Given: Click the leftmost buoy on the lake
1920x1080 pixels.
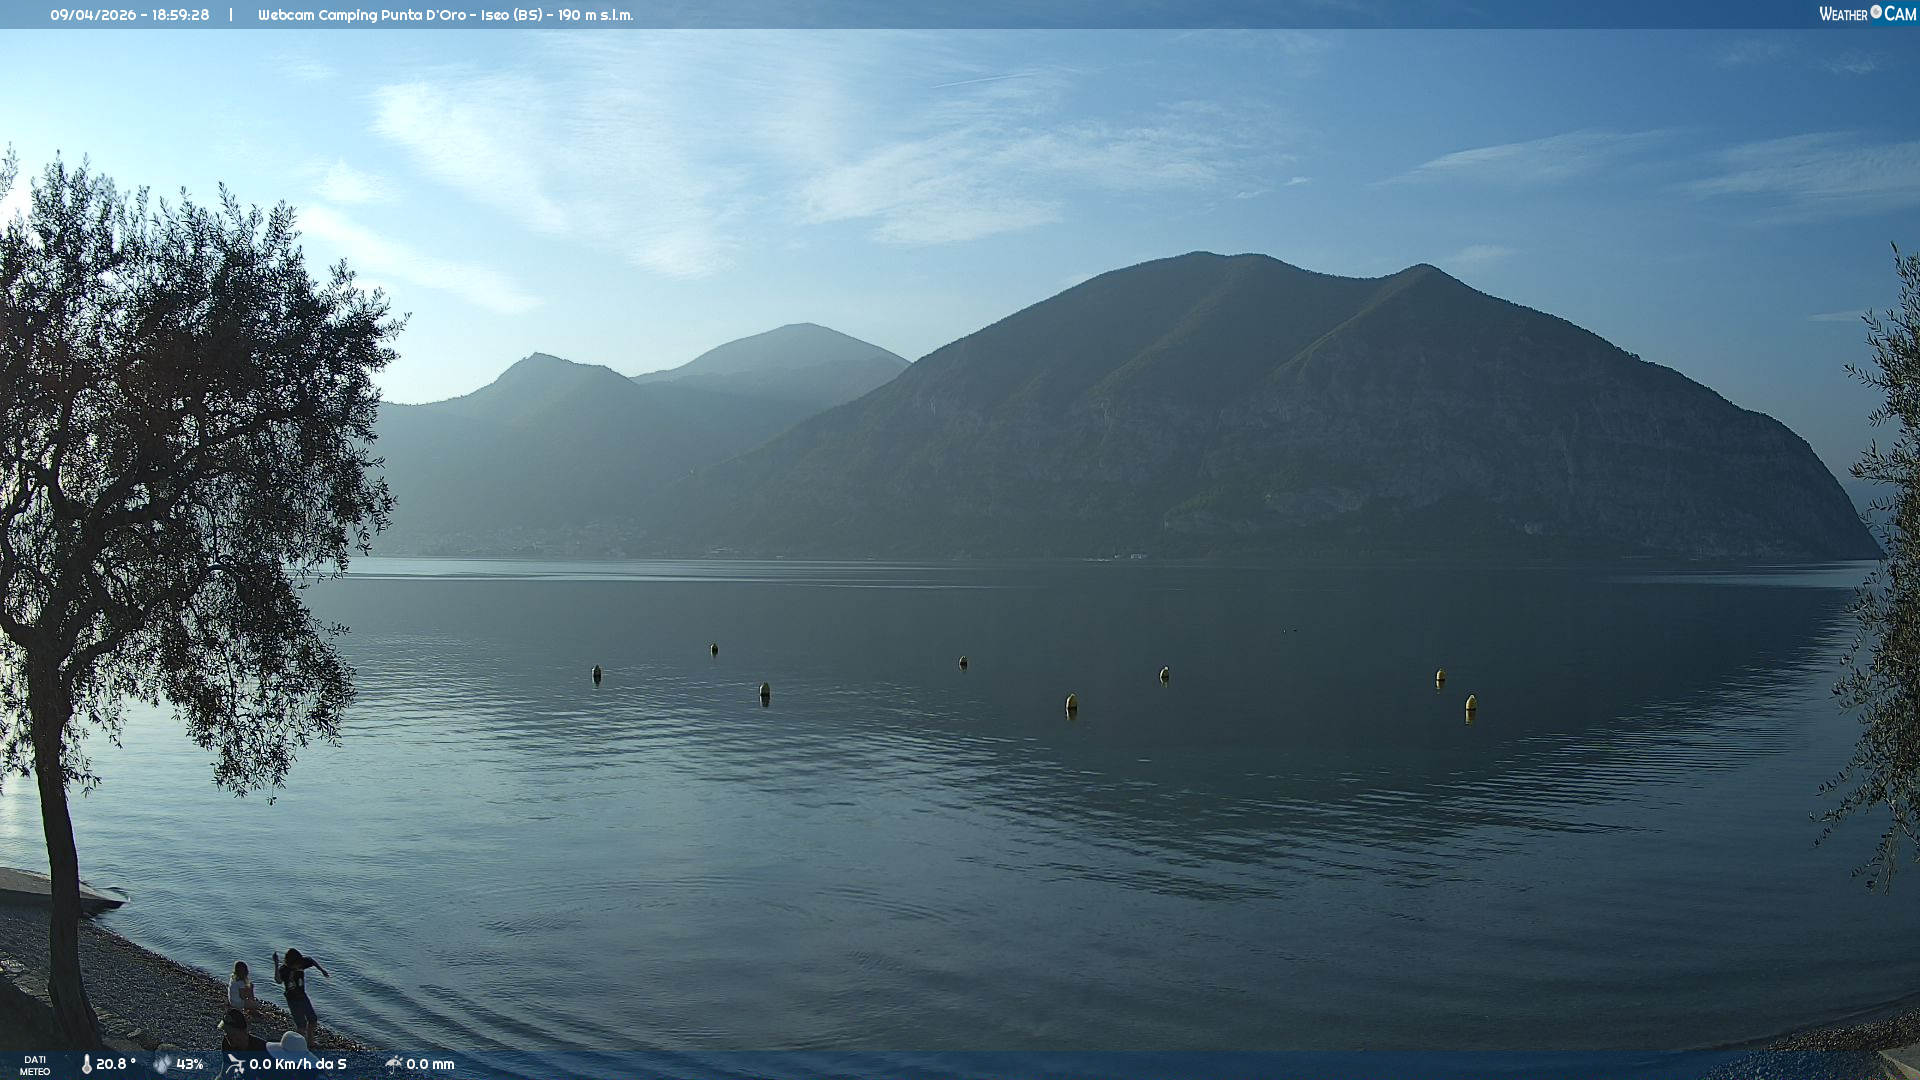Looking at the screenshot, I should (x=596, y=674).
